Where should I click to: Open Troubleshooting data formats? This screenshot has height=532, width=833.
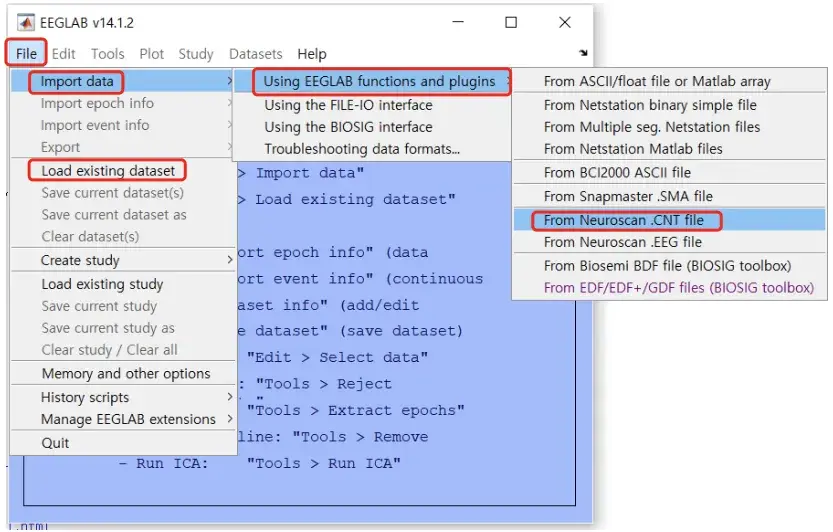click(x=362, y=149)
